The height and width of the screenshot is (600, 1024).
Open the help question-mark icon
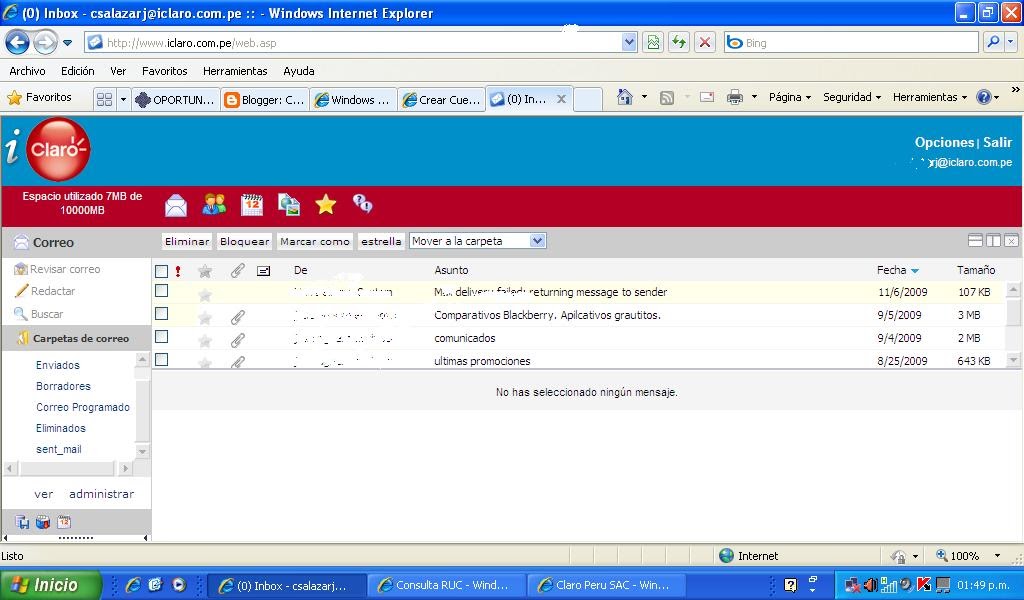tap(362, 204)
